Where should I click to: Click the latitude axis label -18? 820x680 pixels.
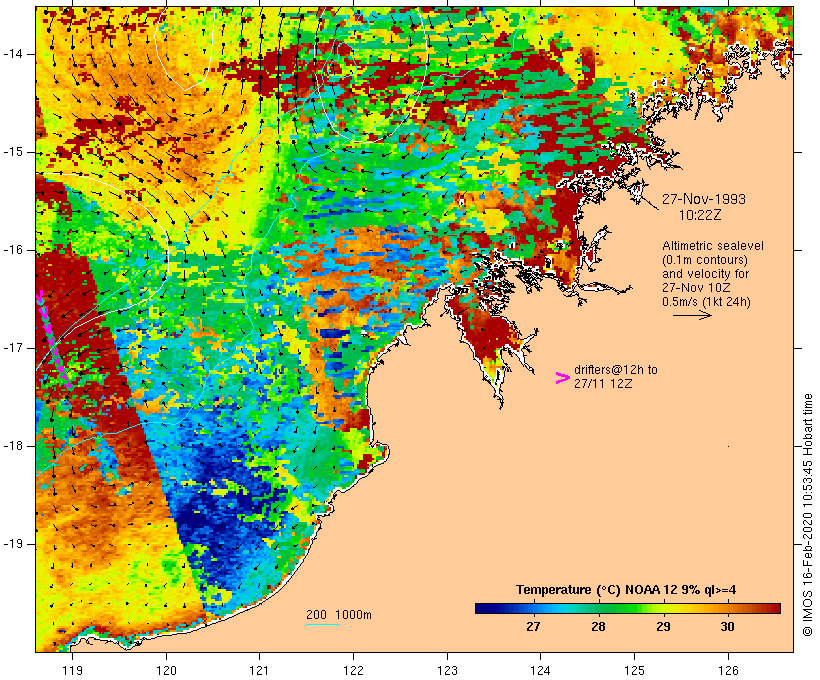[x=12, y=446]
